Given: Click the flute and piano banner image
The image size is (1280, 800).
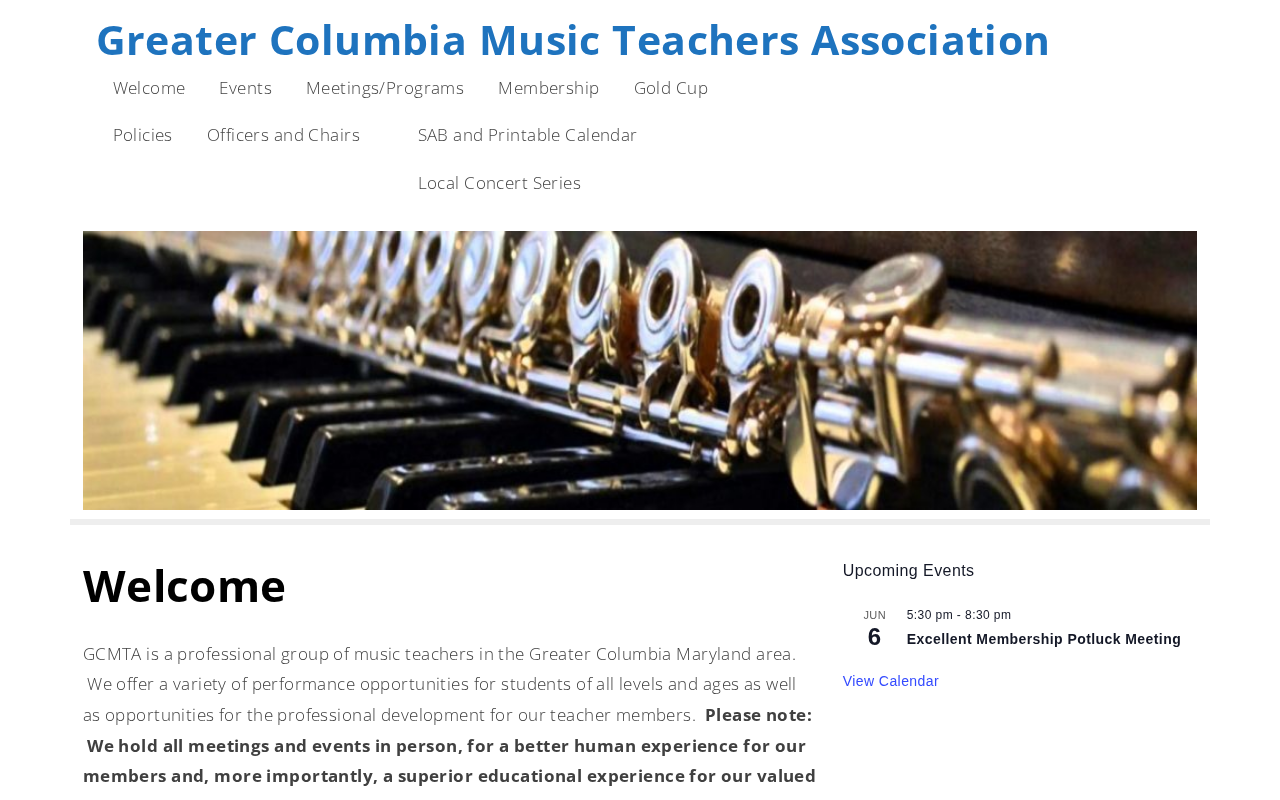Looking at the screenshot, I should [640, 370].
